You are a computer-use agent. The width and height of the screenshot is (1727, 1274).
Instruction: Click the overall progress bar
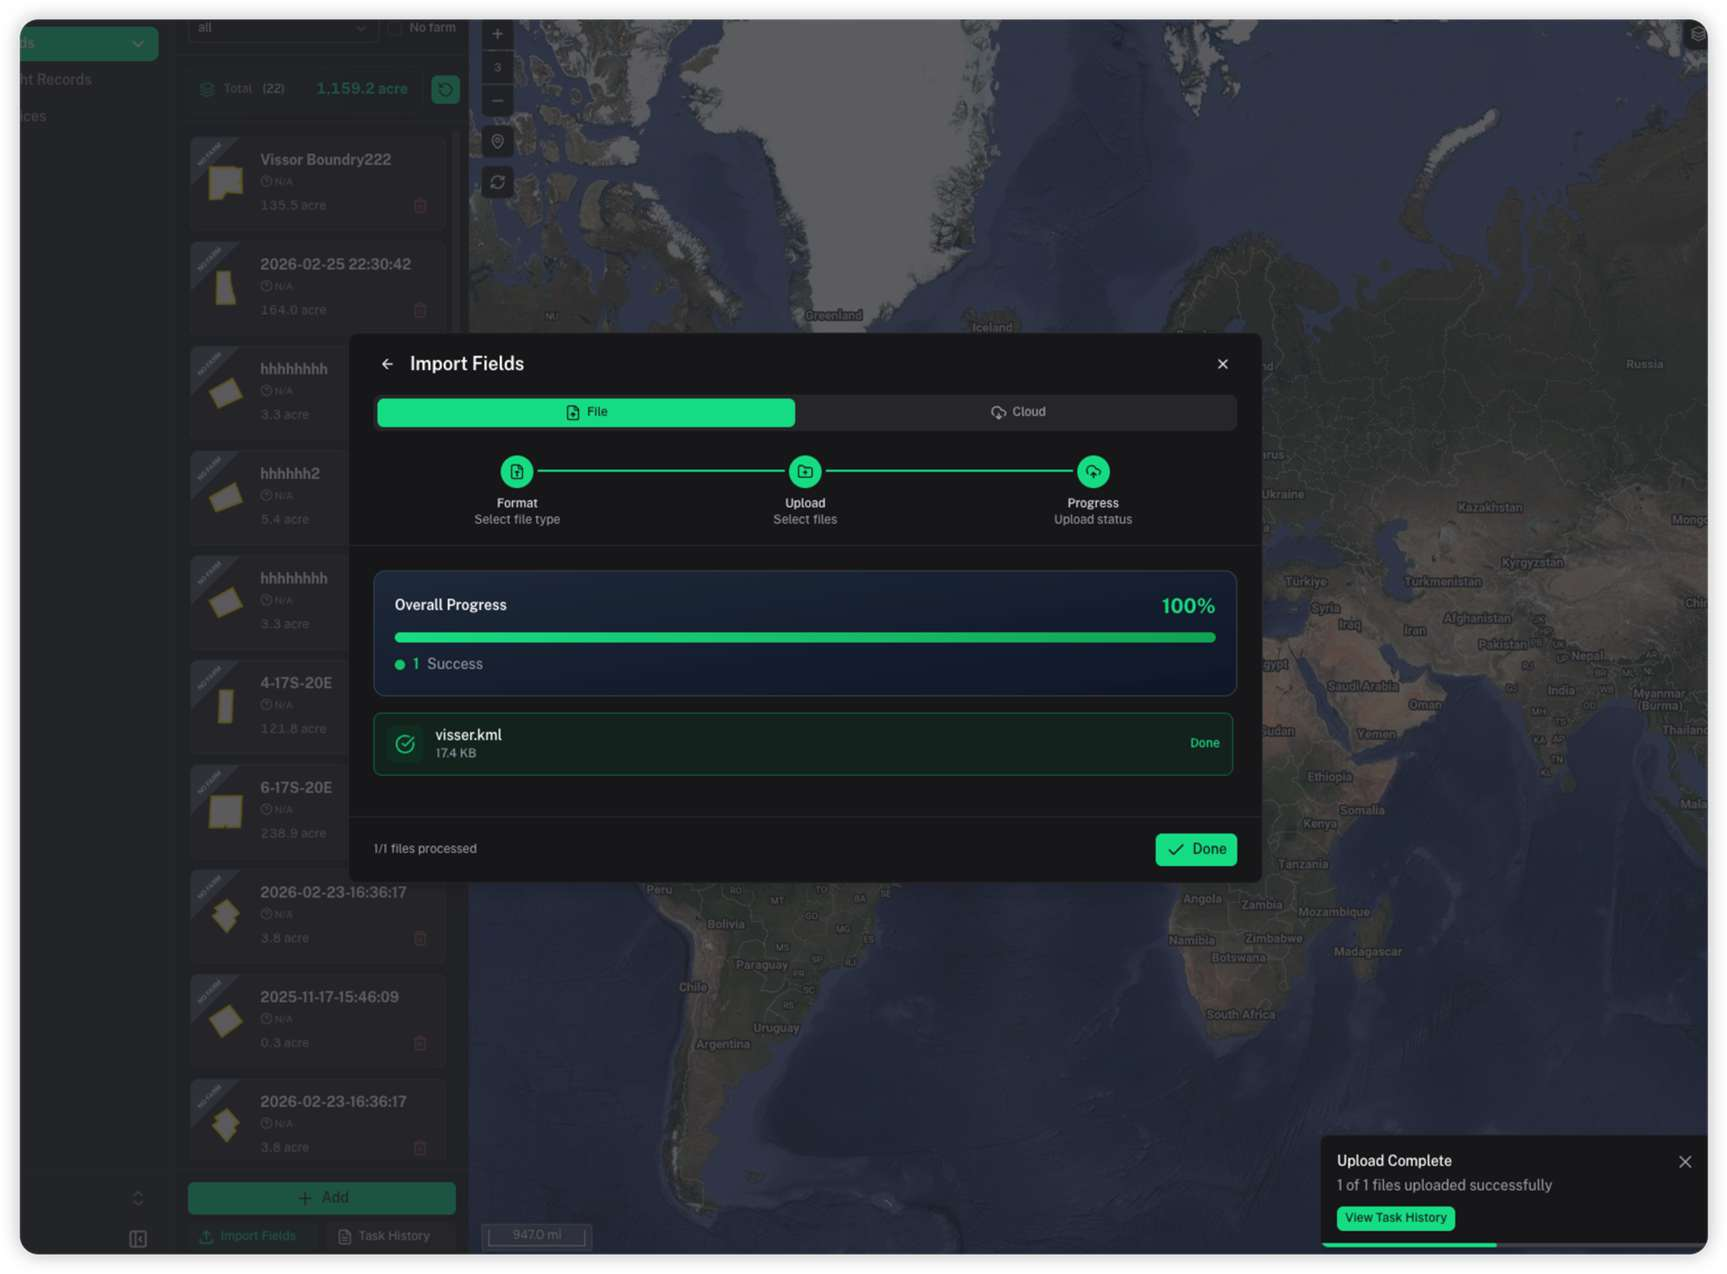804,637
